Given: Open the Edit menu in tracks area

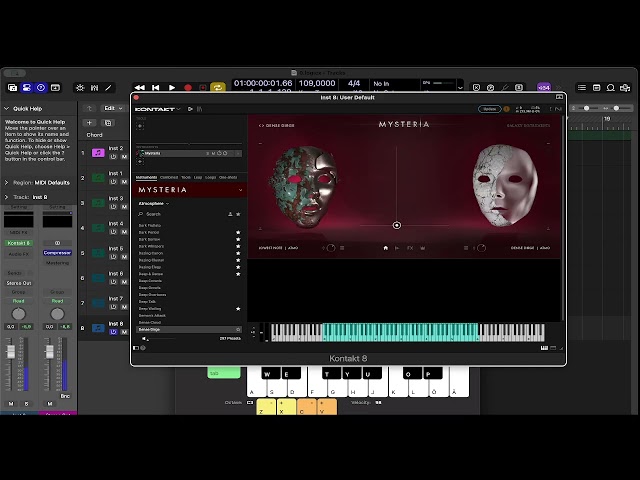Looking at the screenshot, I should point(113,108).
